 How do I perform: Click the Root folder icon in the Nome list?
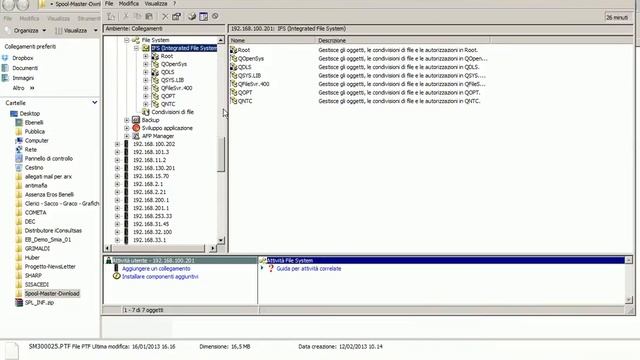233,50
